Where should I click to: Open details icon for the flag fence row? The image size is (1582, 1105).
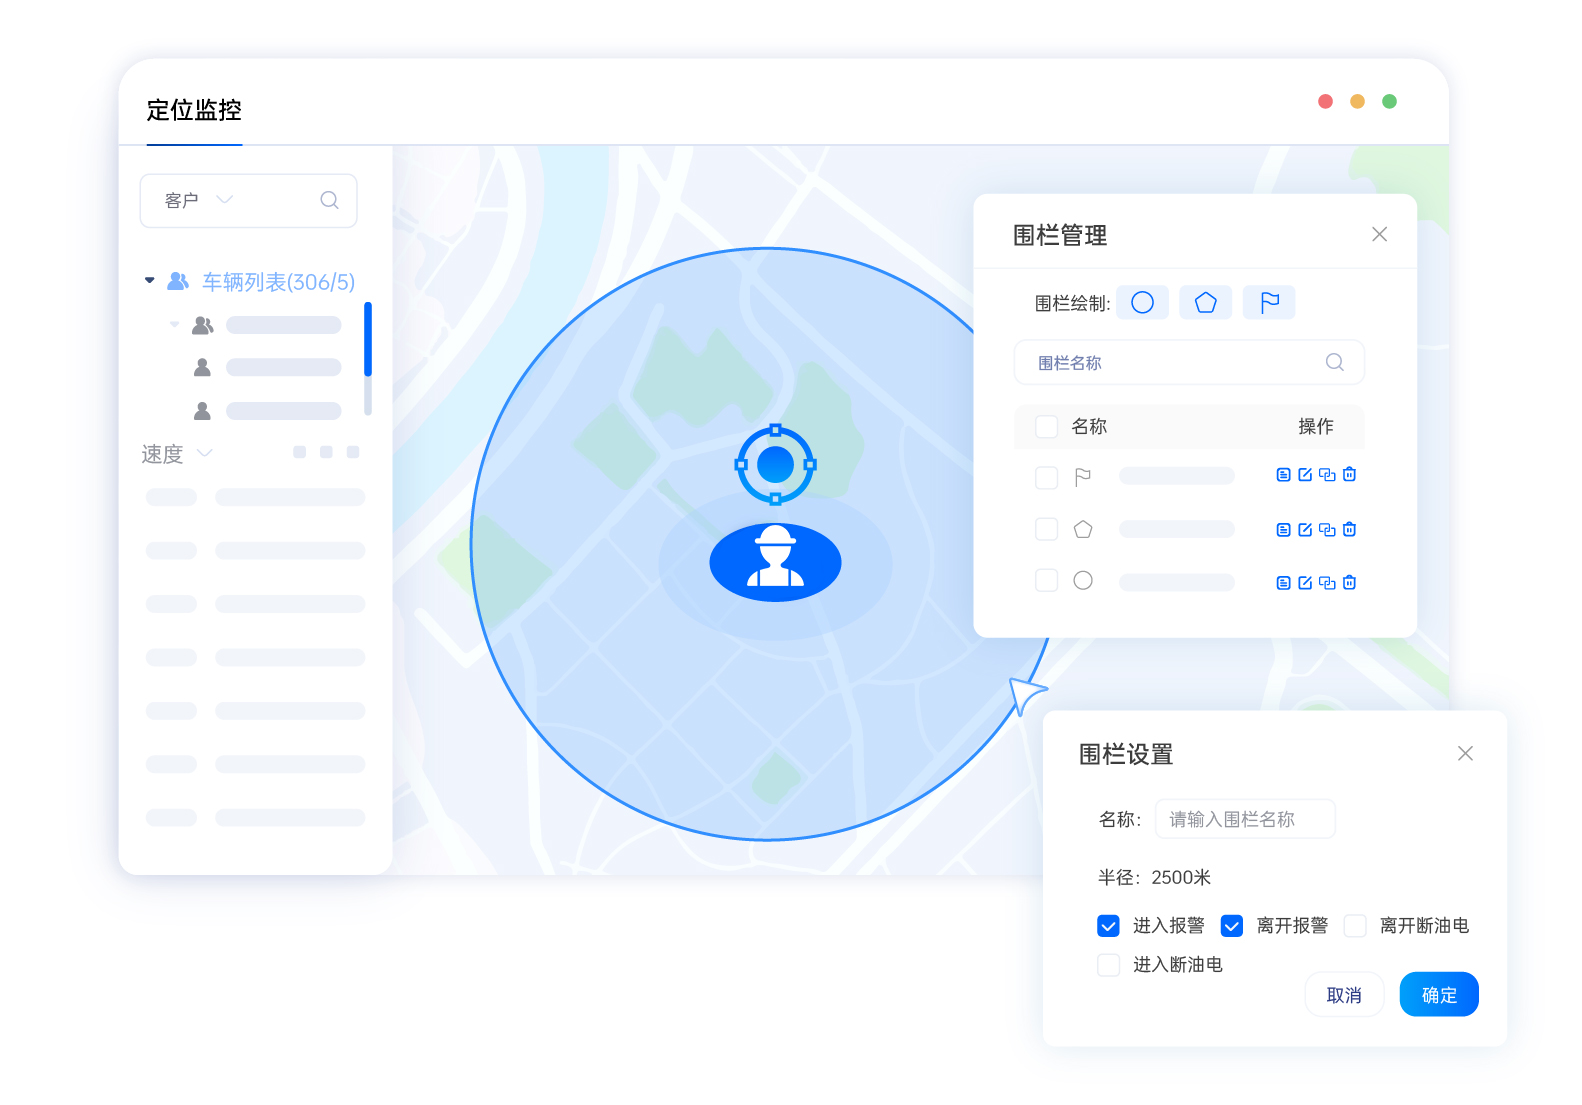coord(1283,475)
